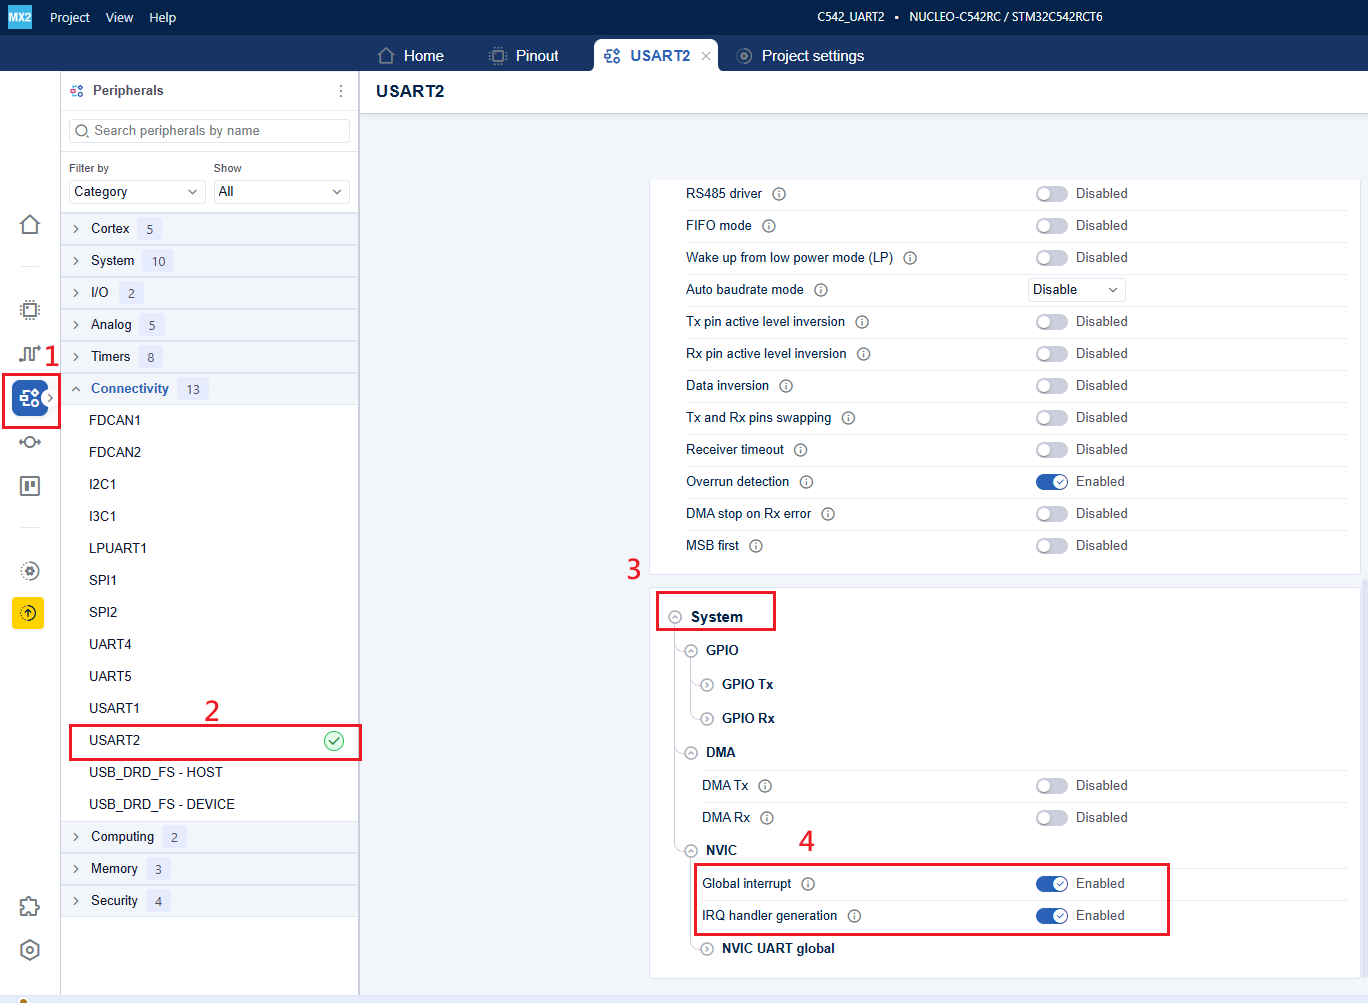
Task: Open the Help menu
Action: tap(163, 17)
